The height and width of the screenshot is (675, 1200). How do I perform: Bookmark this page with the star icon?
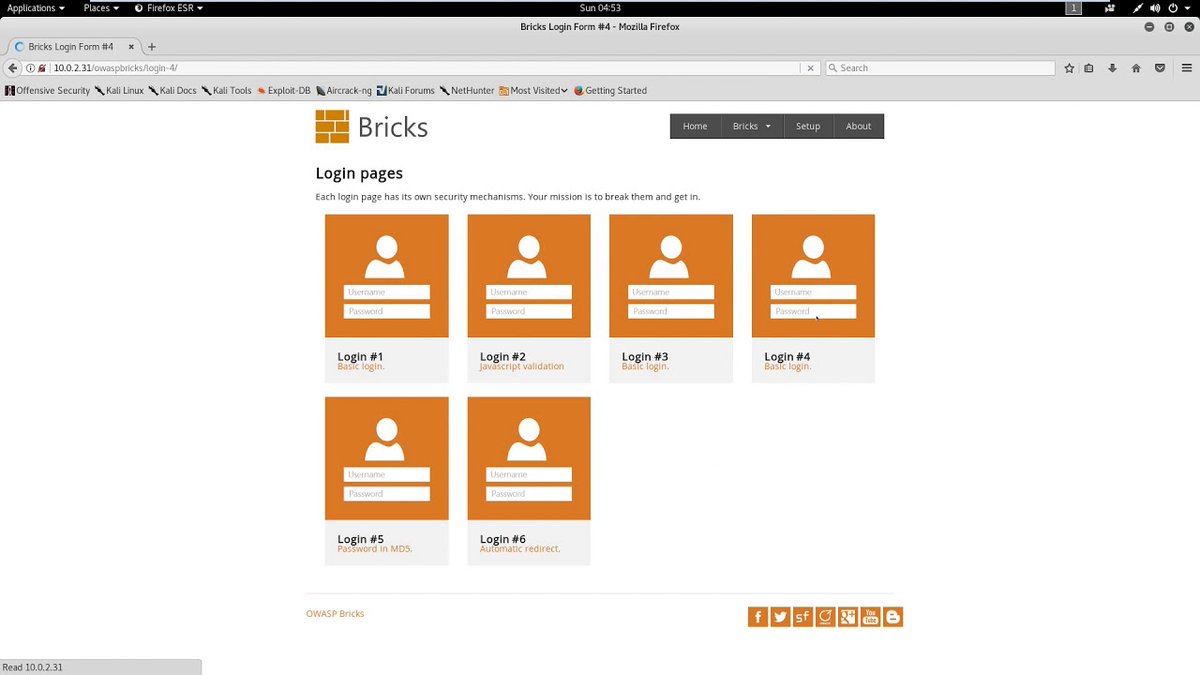(1069, 68)
